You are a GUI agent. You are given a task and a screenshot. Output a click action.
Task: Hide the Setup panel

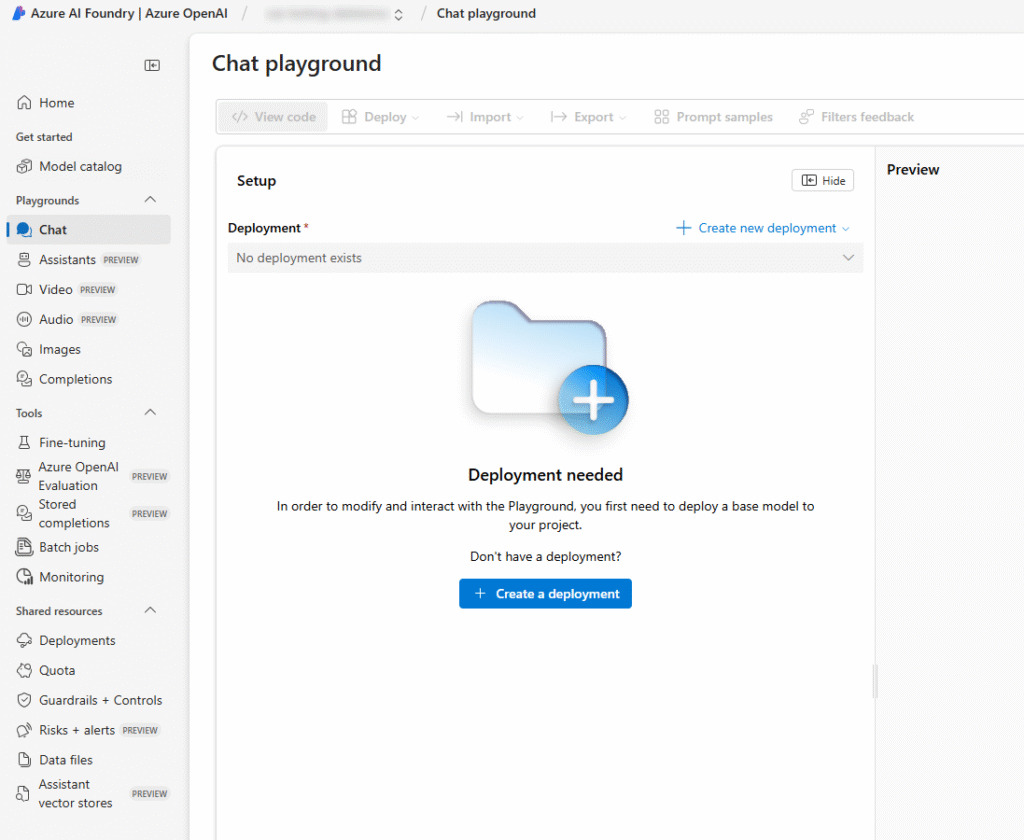click(x=822, y=180)
